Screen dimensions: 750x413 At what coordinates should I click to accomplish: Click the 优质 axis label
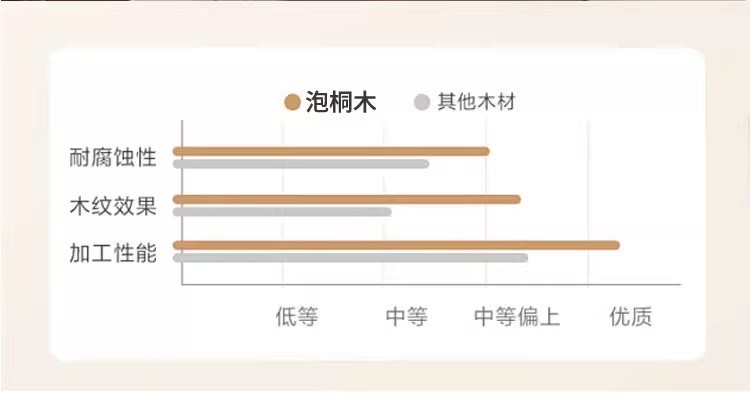(x=631, y=318)
